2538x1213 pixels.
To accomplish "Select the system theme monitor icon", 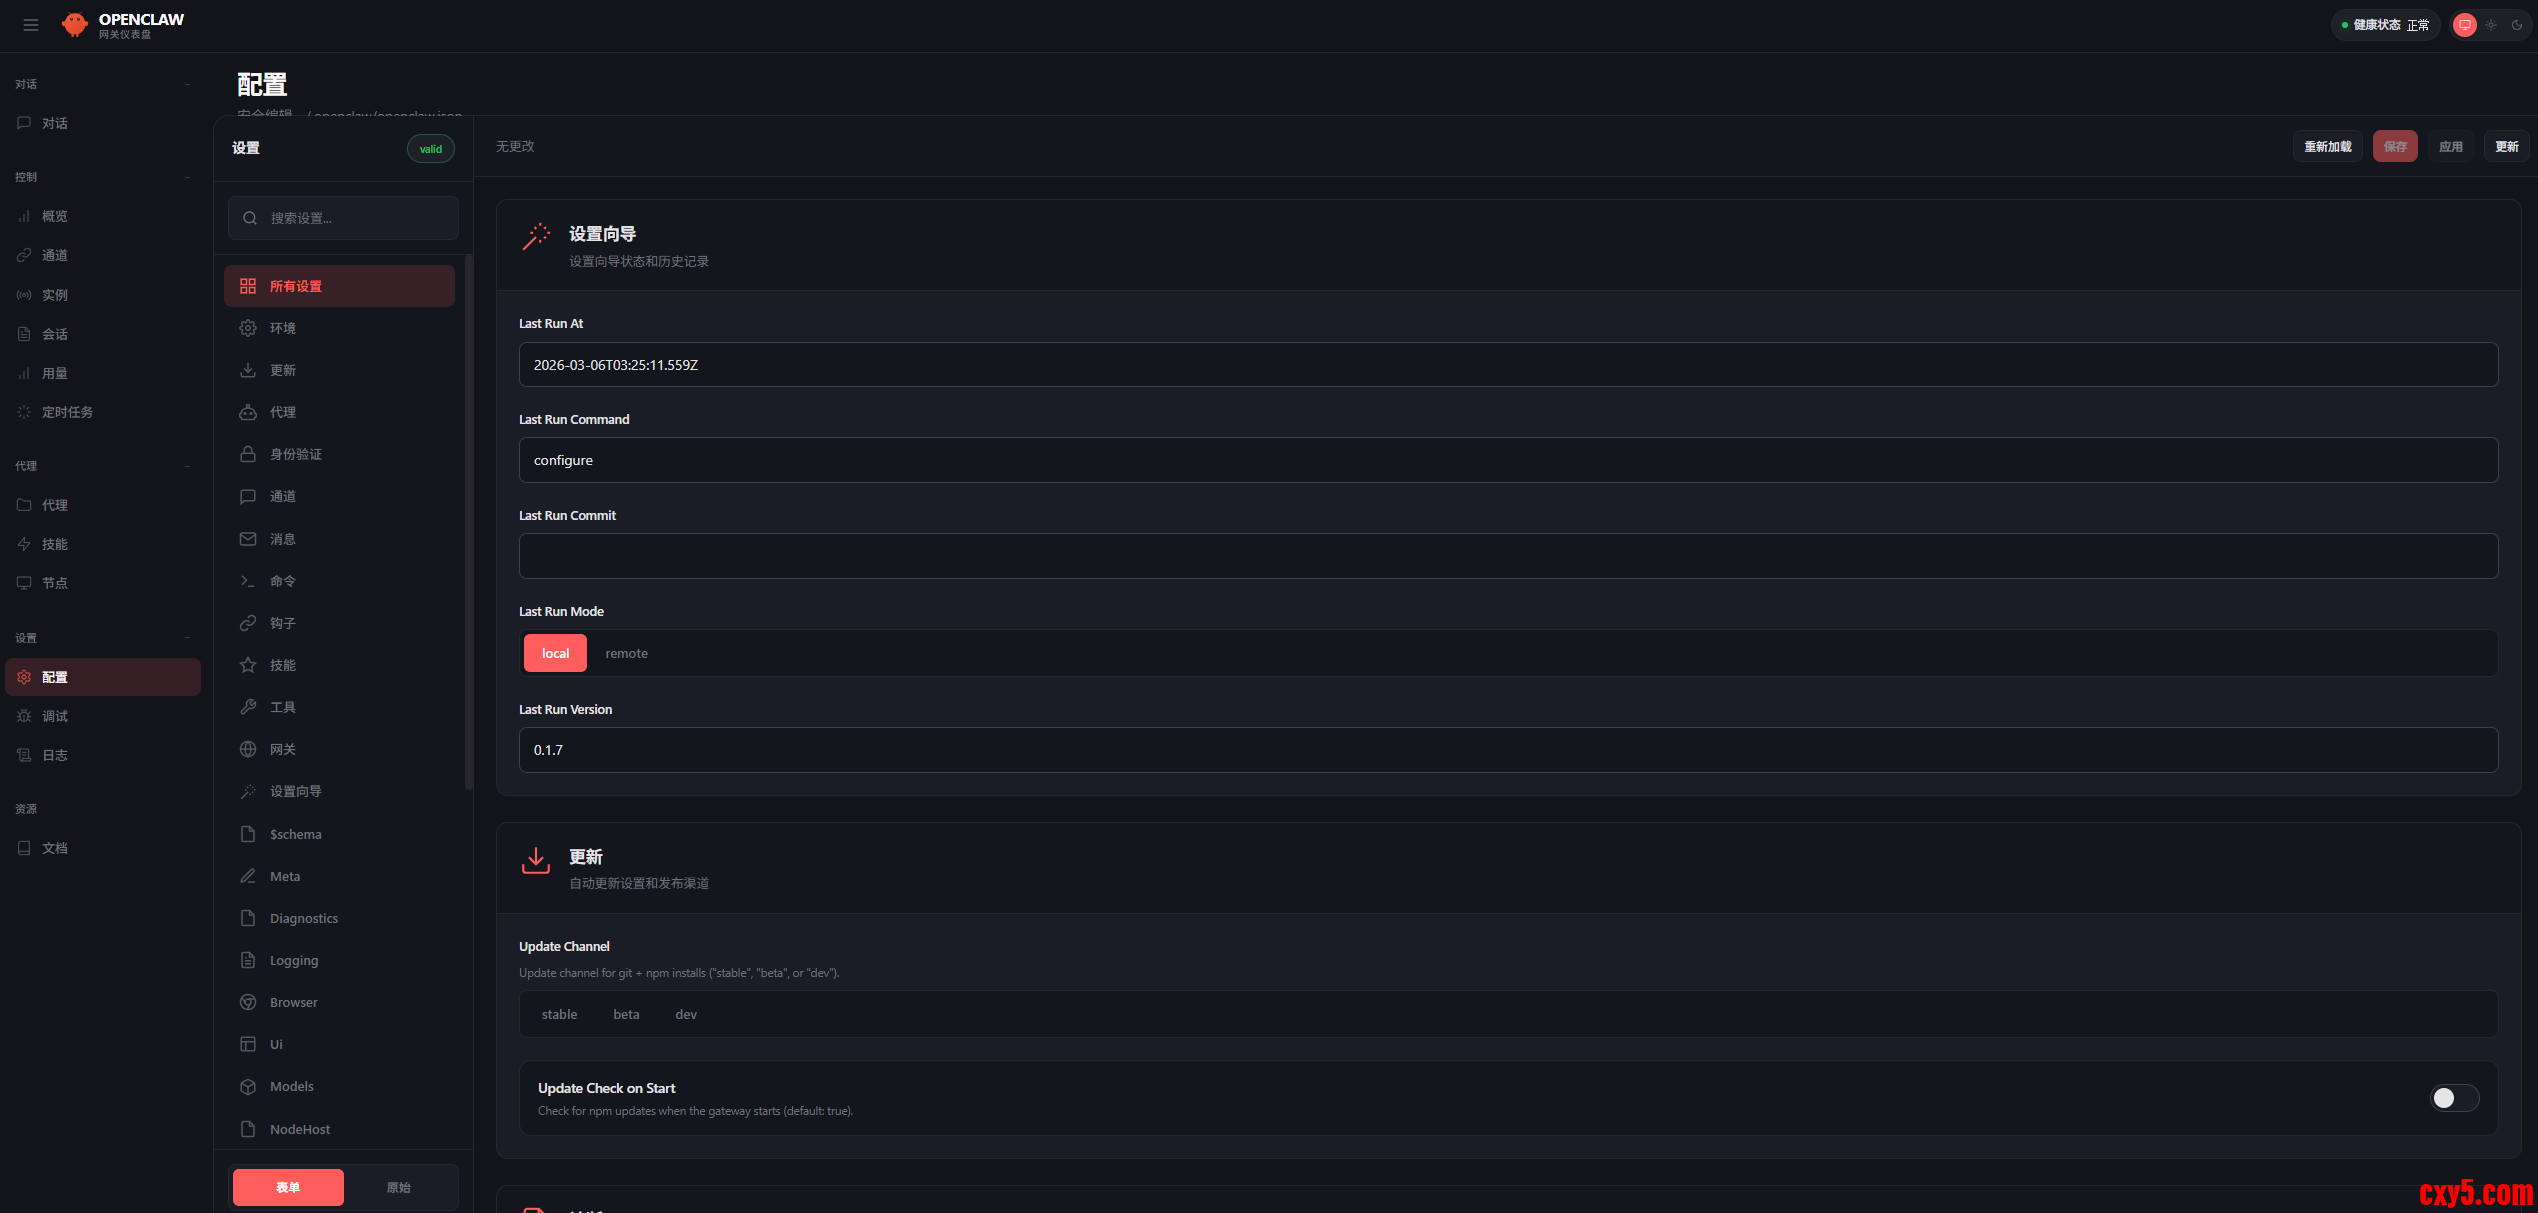I will pyautogui.click(x=2465, y=25).
